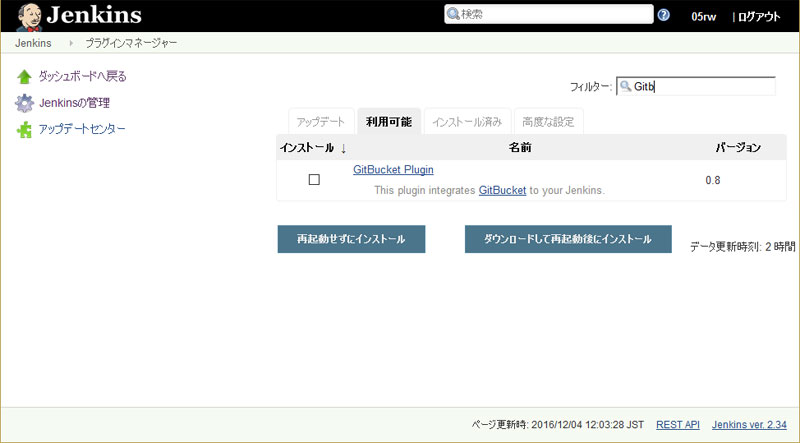Open the 高度な設定 tab
Screen dimensions: 800x443
tap(548, 121)
